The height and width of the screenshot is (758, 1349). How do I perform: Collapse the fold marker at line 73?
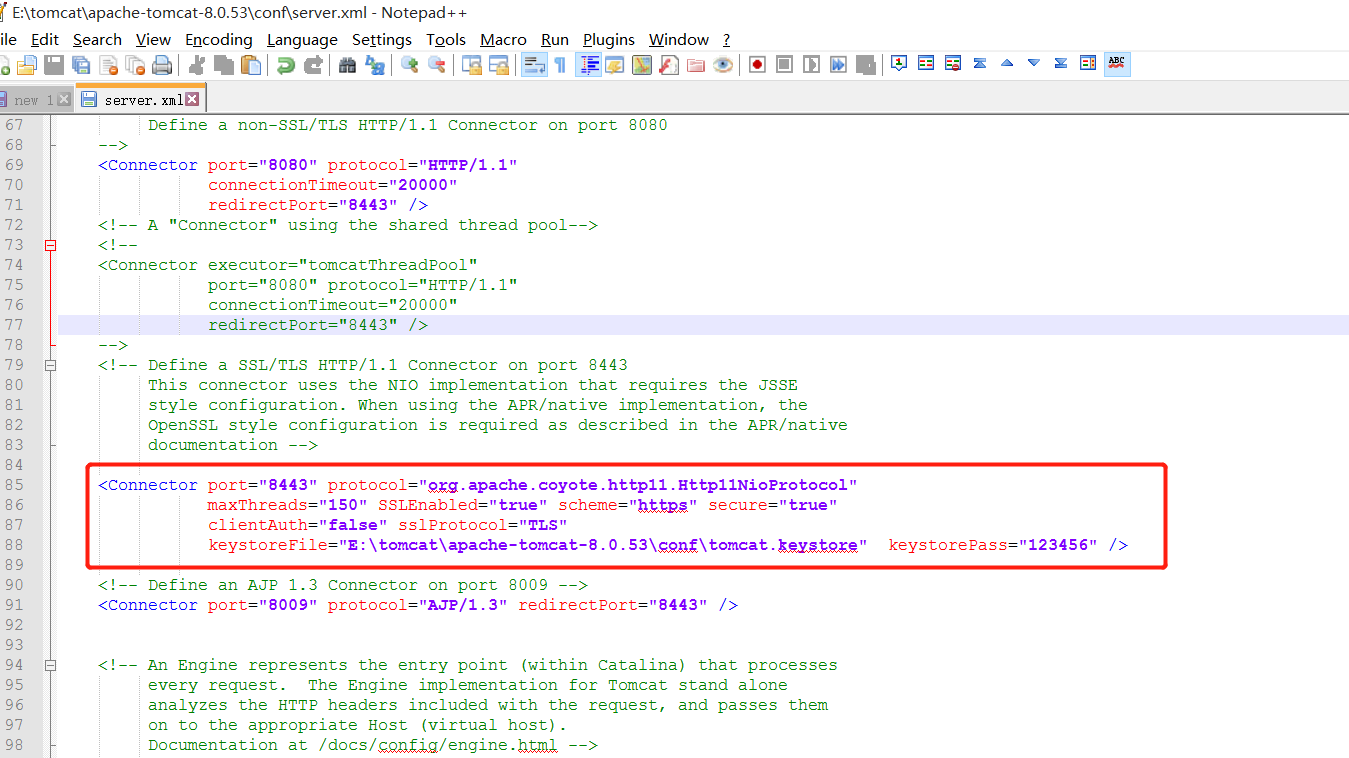click(x=51, y=245)
